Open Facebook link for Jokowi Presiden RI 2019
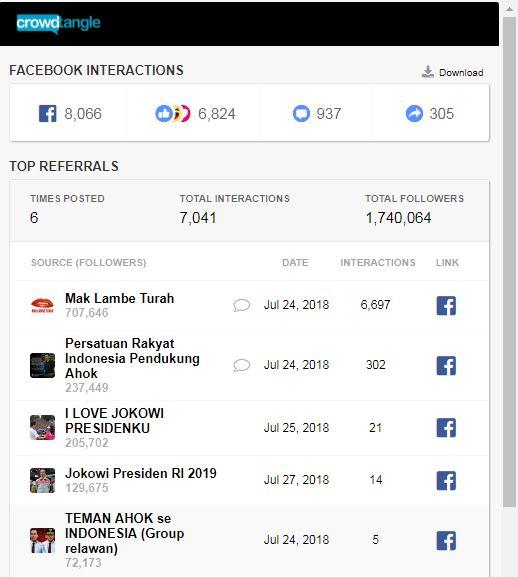 click(x=446, y=481)
